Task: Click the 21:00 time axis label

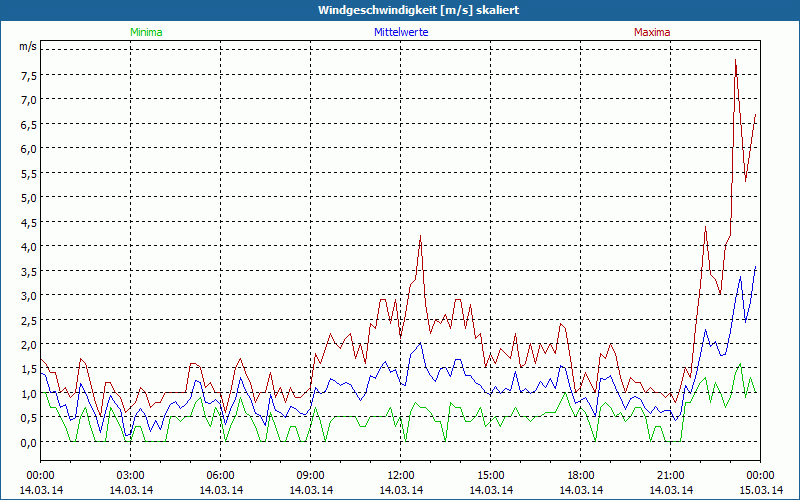Action: (670, 476)
